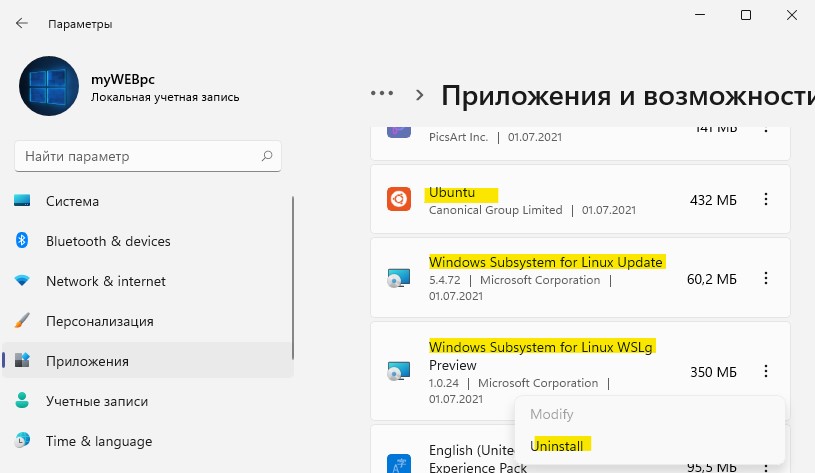Click the English Experience Pack icon

pyautogui.click(x=399, y=464)
